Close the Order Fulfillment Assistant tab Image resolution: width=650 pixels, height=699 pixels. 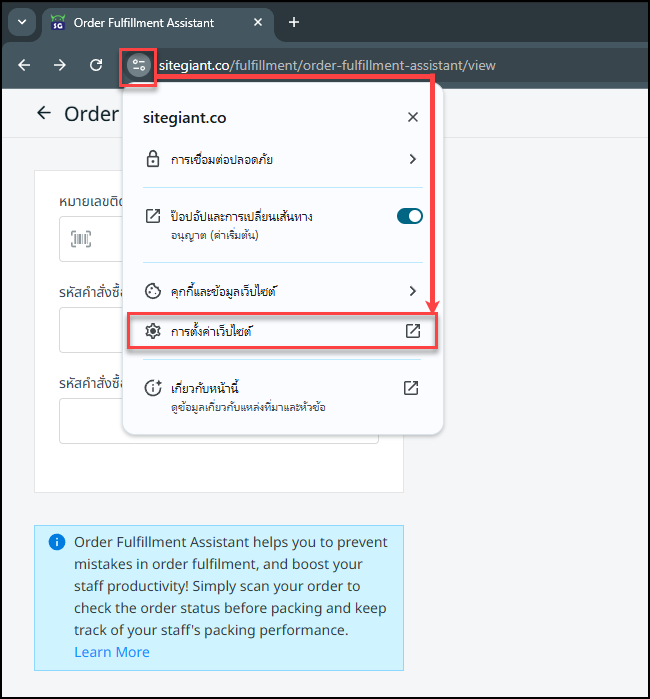tap(258, 22)
